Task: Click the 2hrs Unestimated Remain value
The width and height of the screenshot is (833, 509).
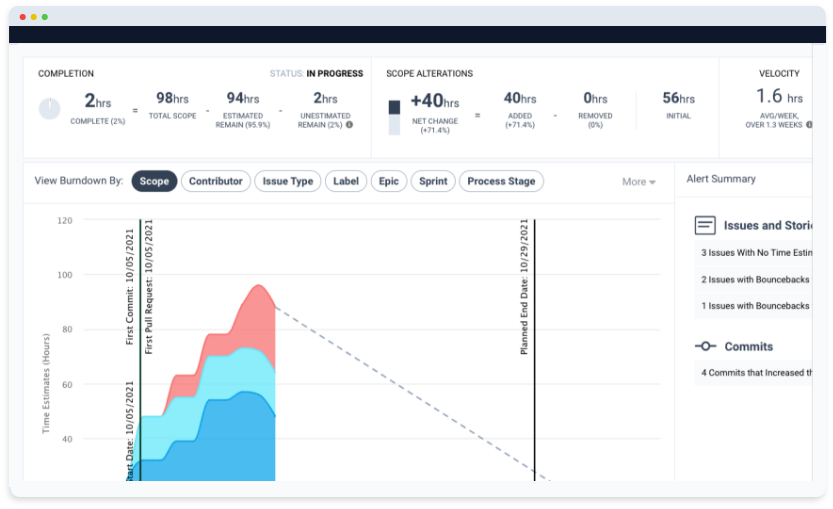Action: pyautogui.click(x=325, y=98)
